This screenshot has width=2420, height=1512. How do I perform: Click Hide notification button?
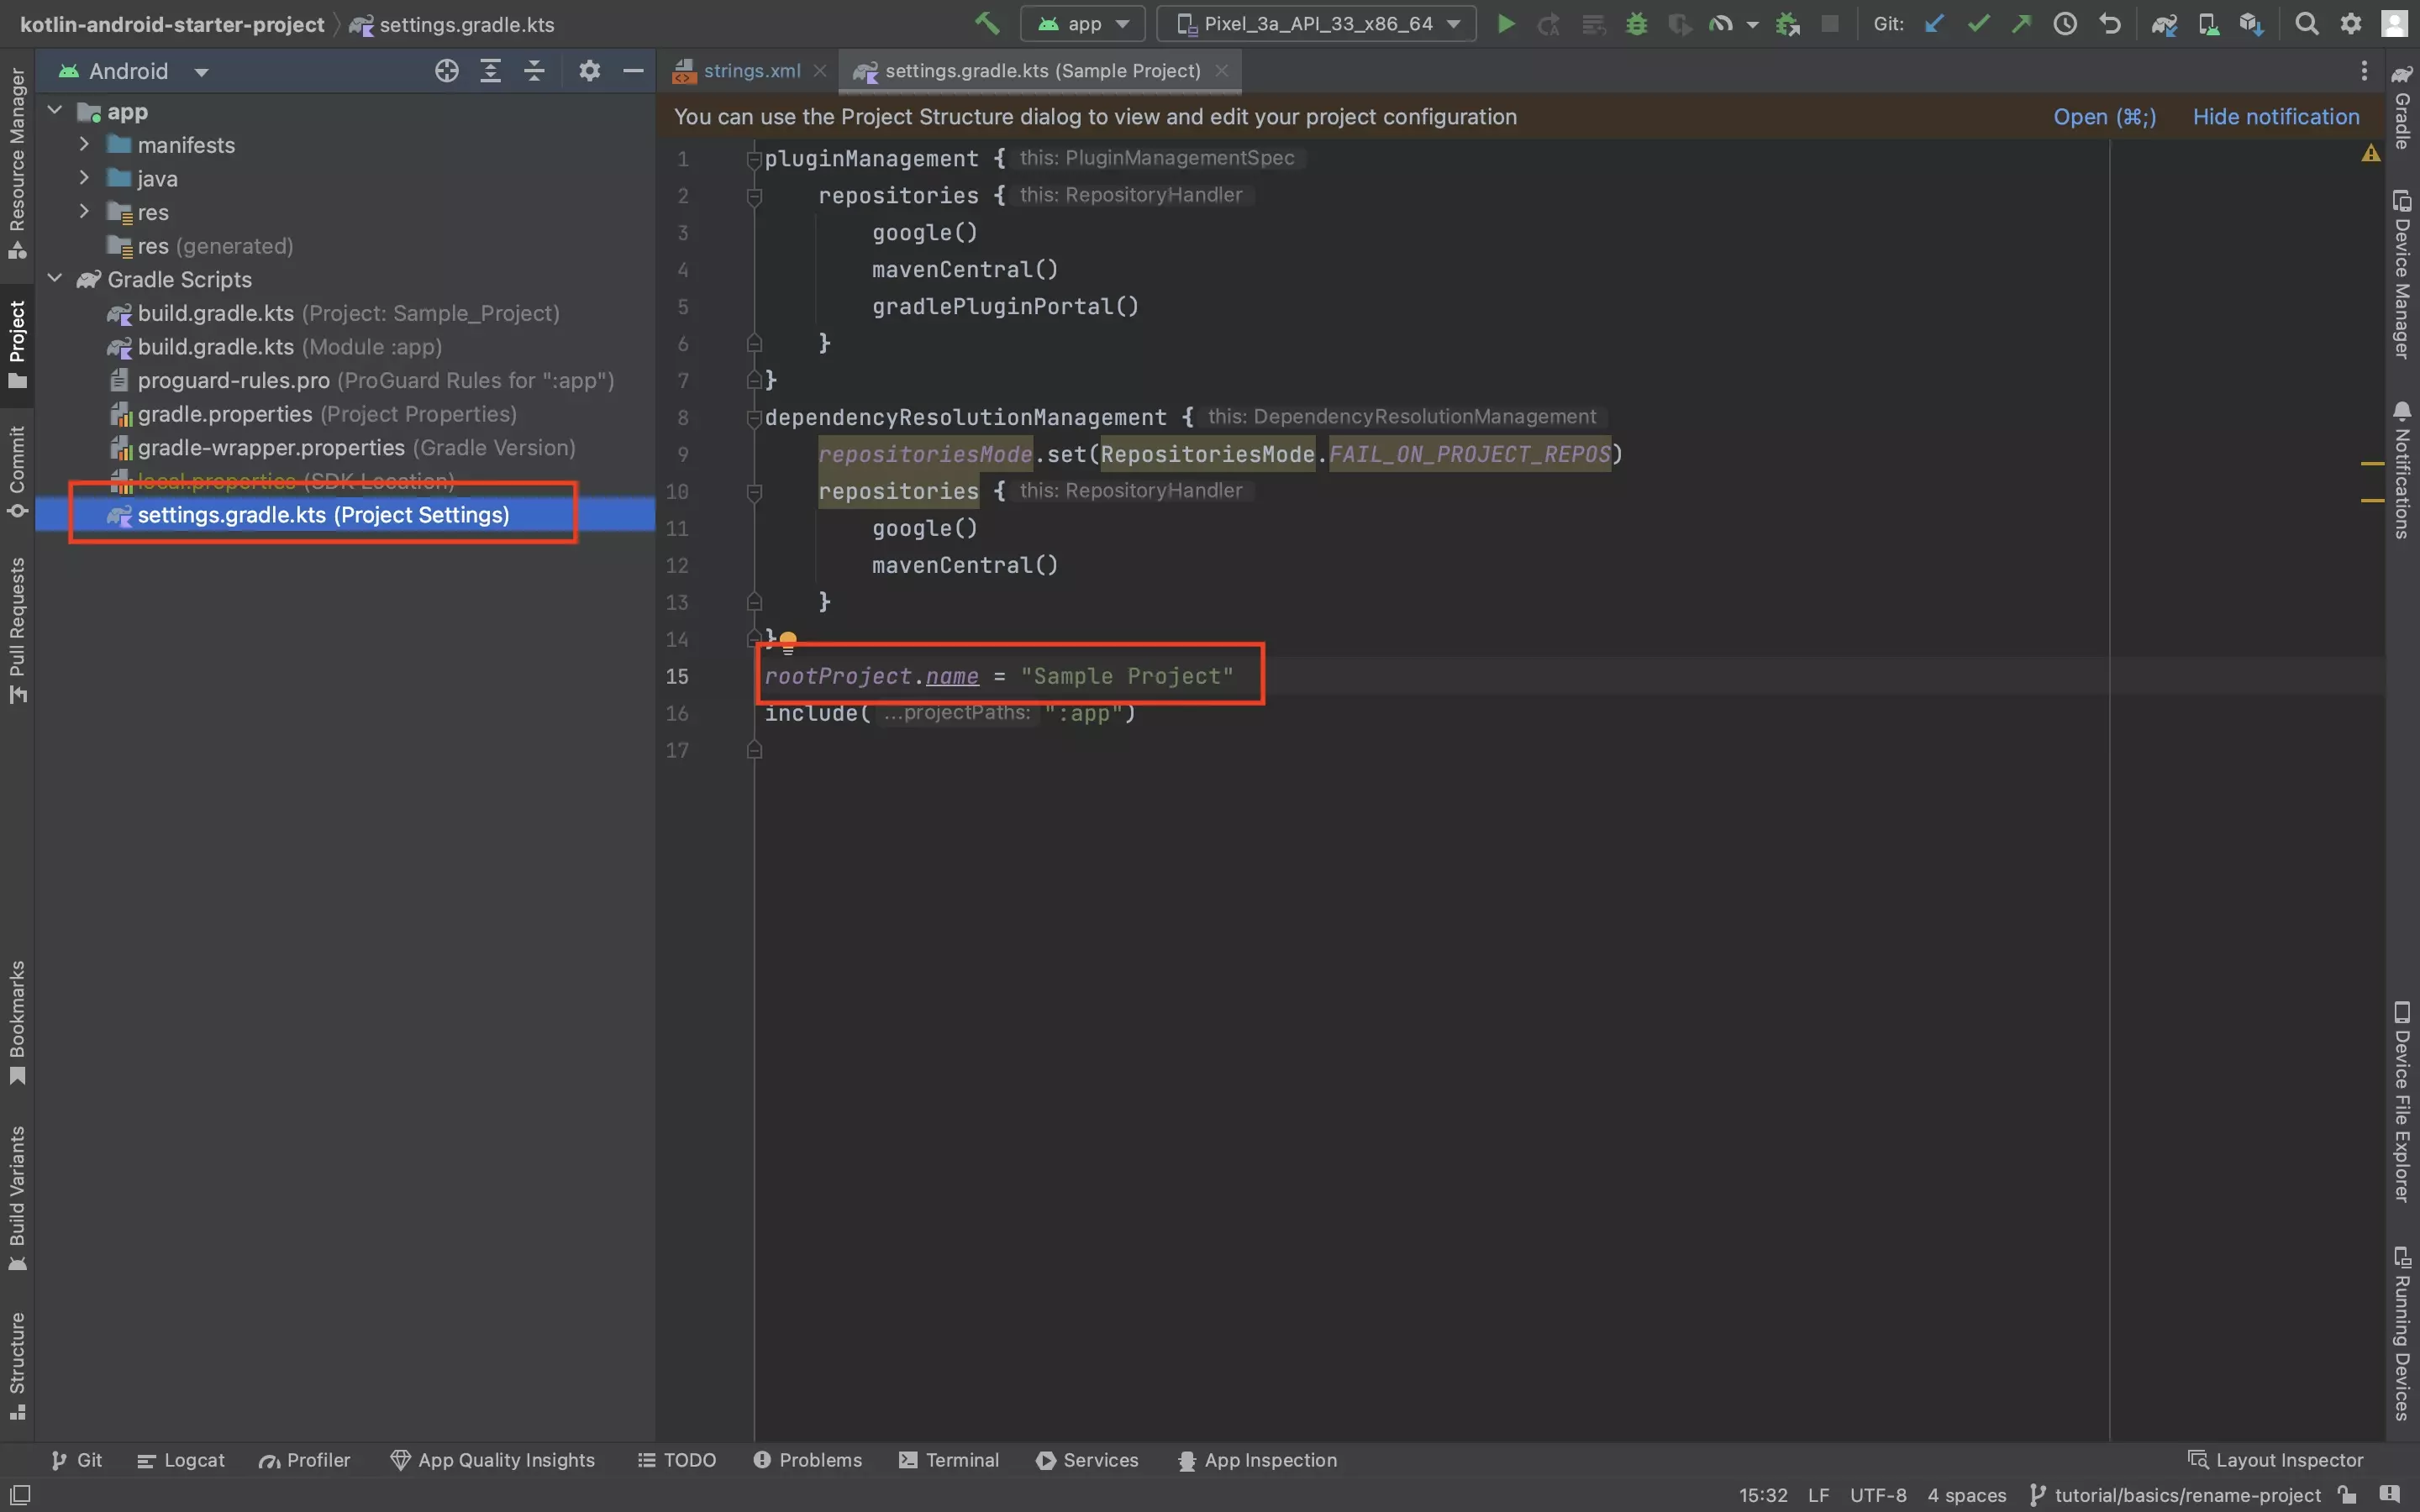(x=2275, y=117)
